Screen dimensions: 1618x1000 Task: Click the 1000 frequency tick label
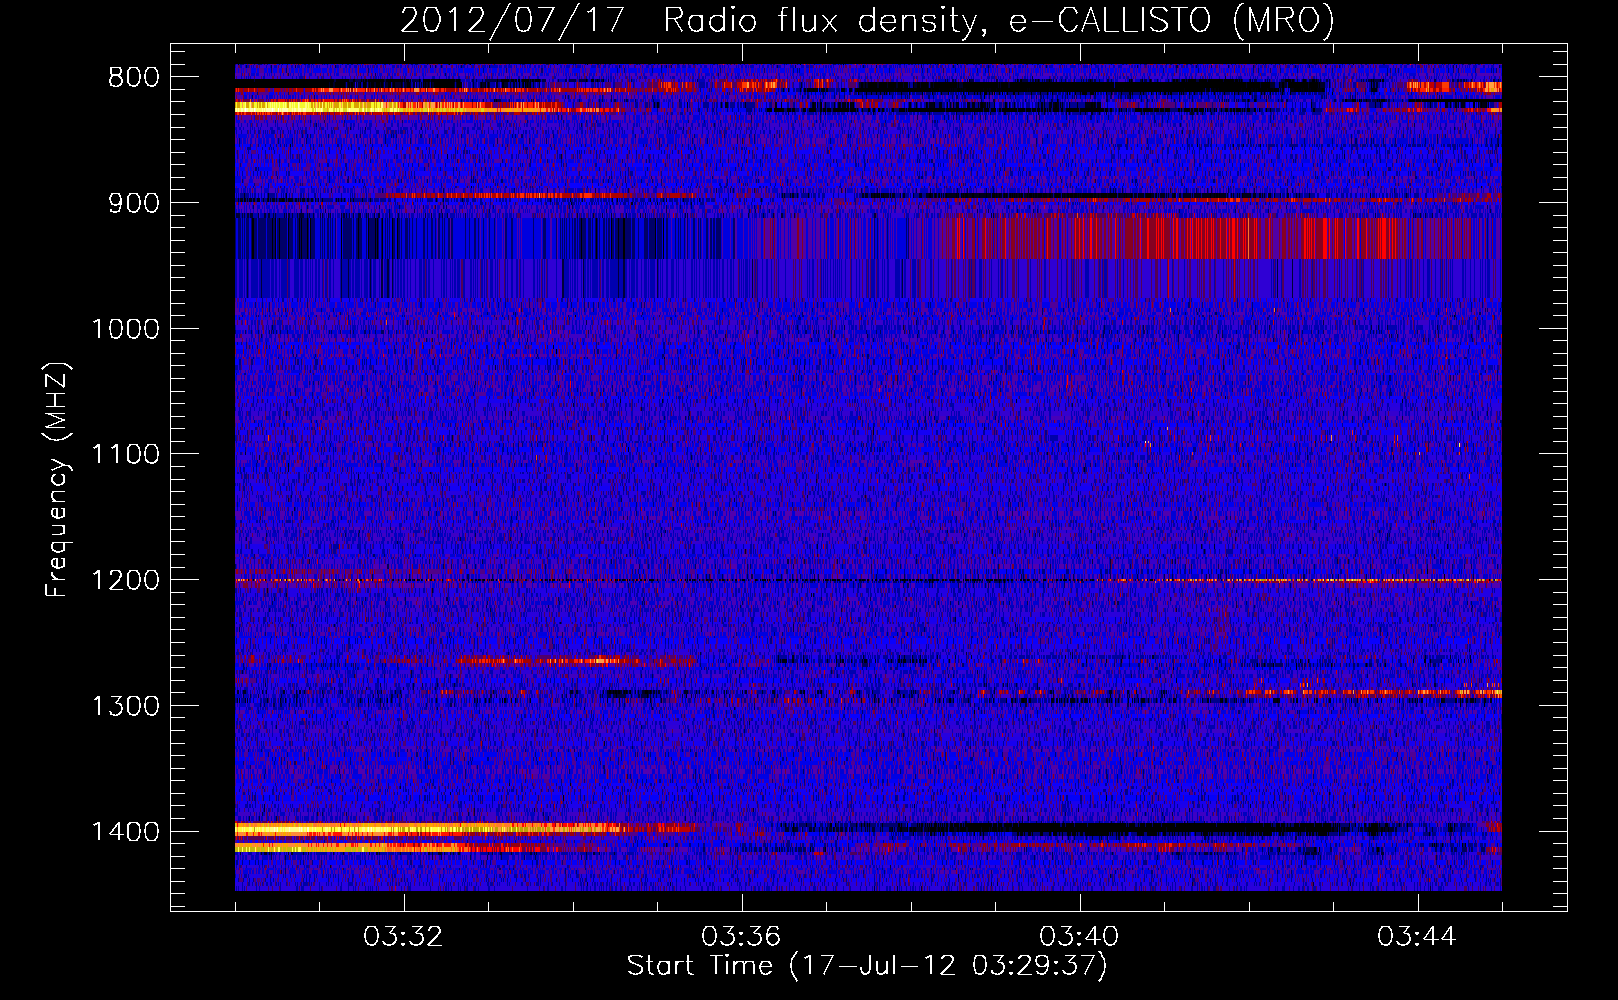(x=126, y=329)
